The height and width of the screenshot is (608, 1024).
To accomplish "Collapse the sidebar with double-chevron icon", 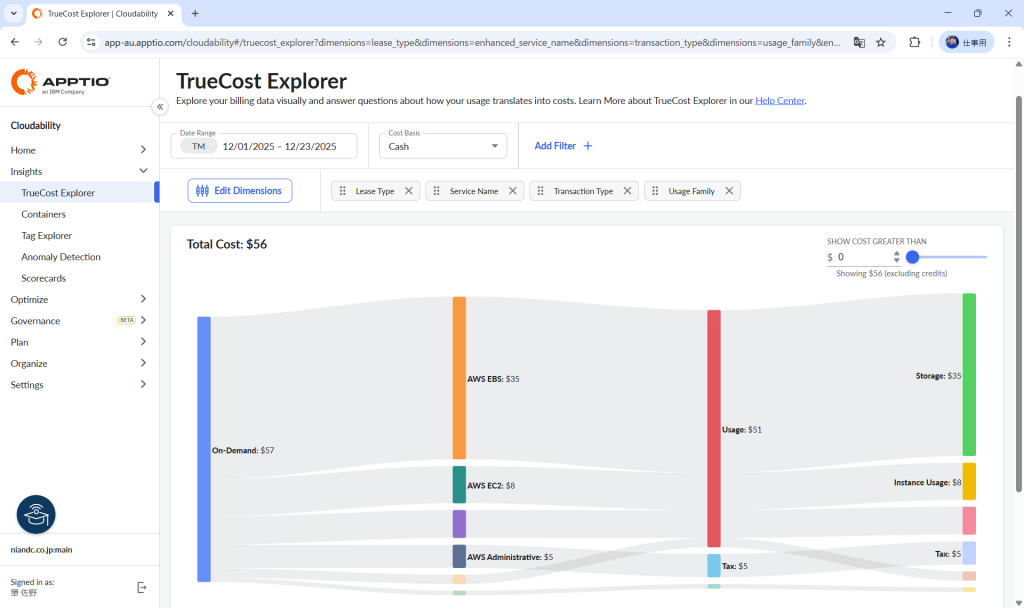I will pos(160,106).
